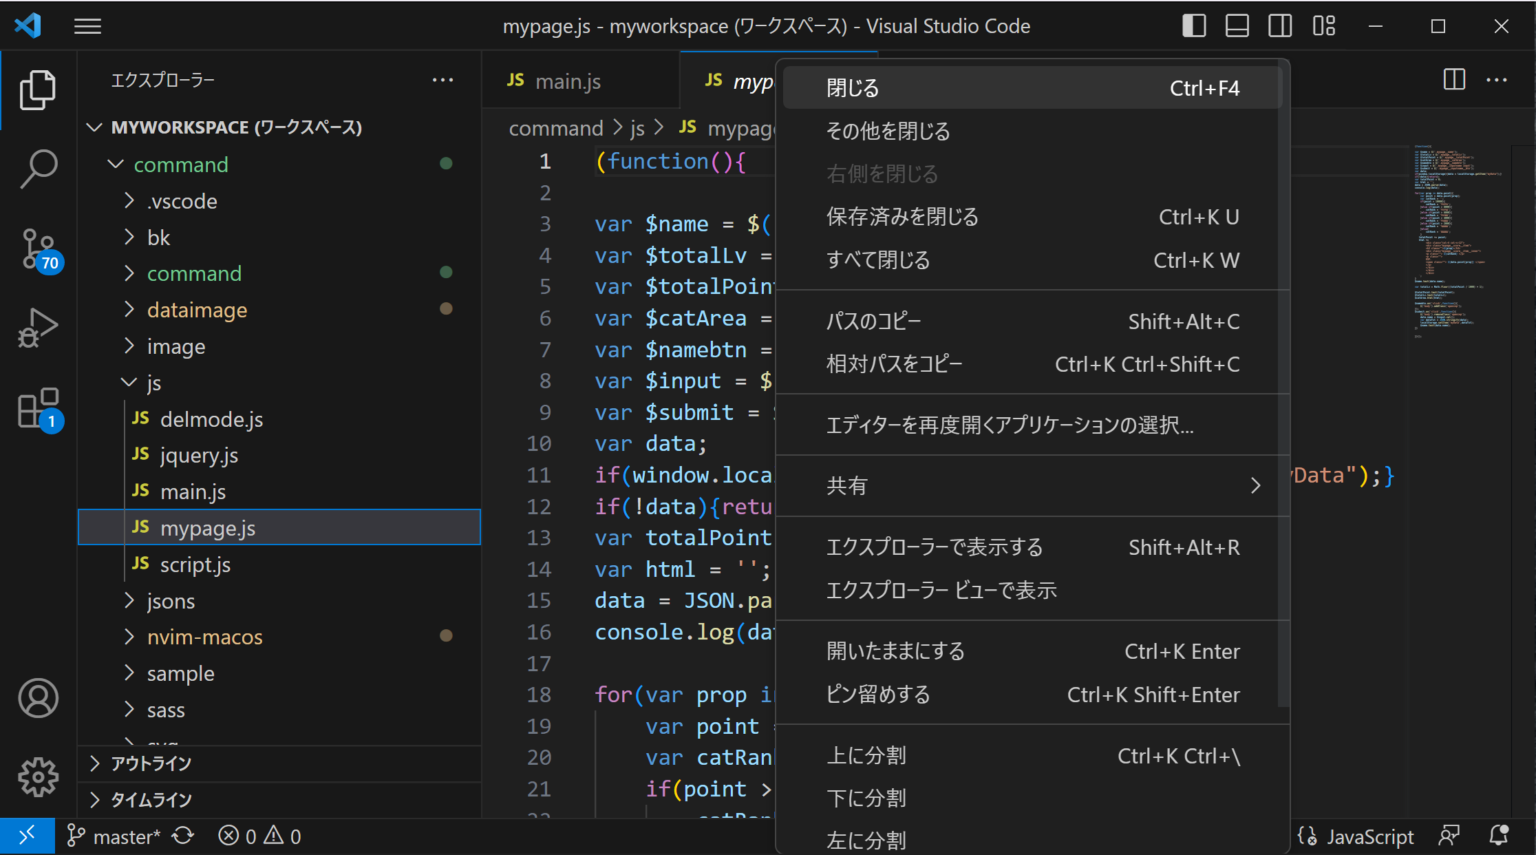Click the Accounts icon in the Activity Bar

click(38, 698)
